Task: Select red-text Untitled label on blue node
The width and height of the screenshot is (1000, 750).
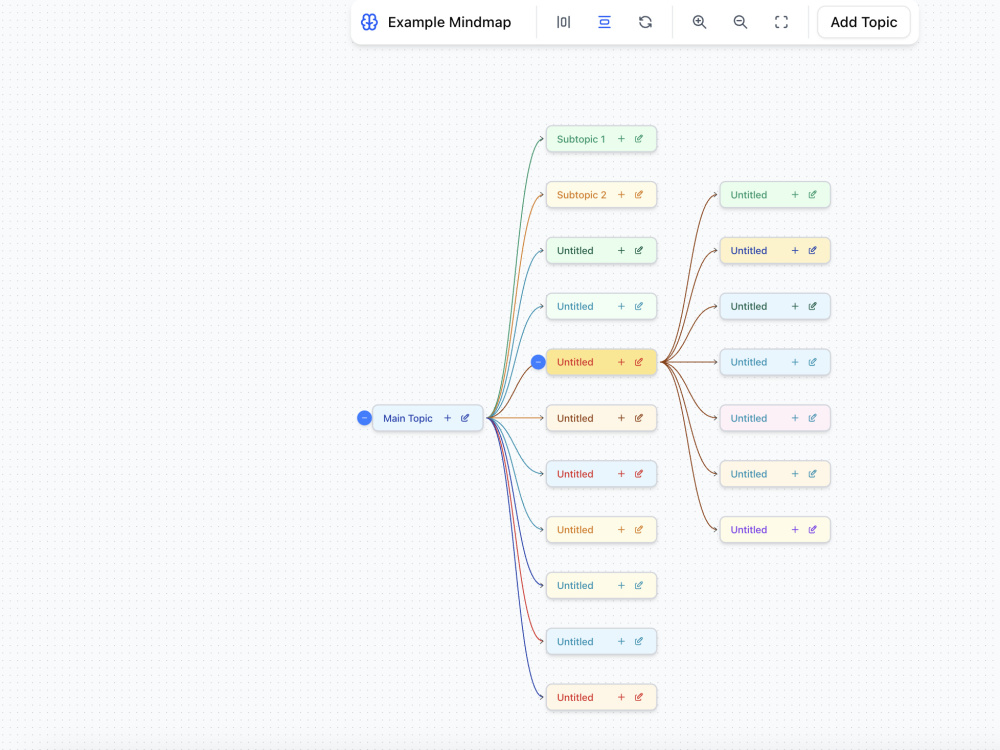Action: (x=575, y=474)
